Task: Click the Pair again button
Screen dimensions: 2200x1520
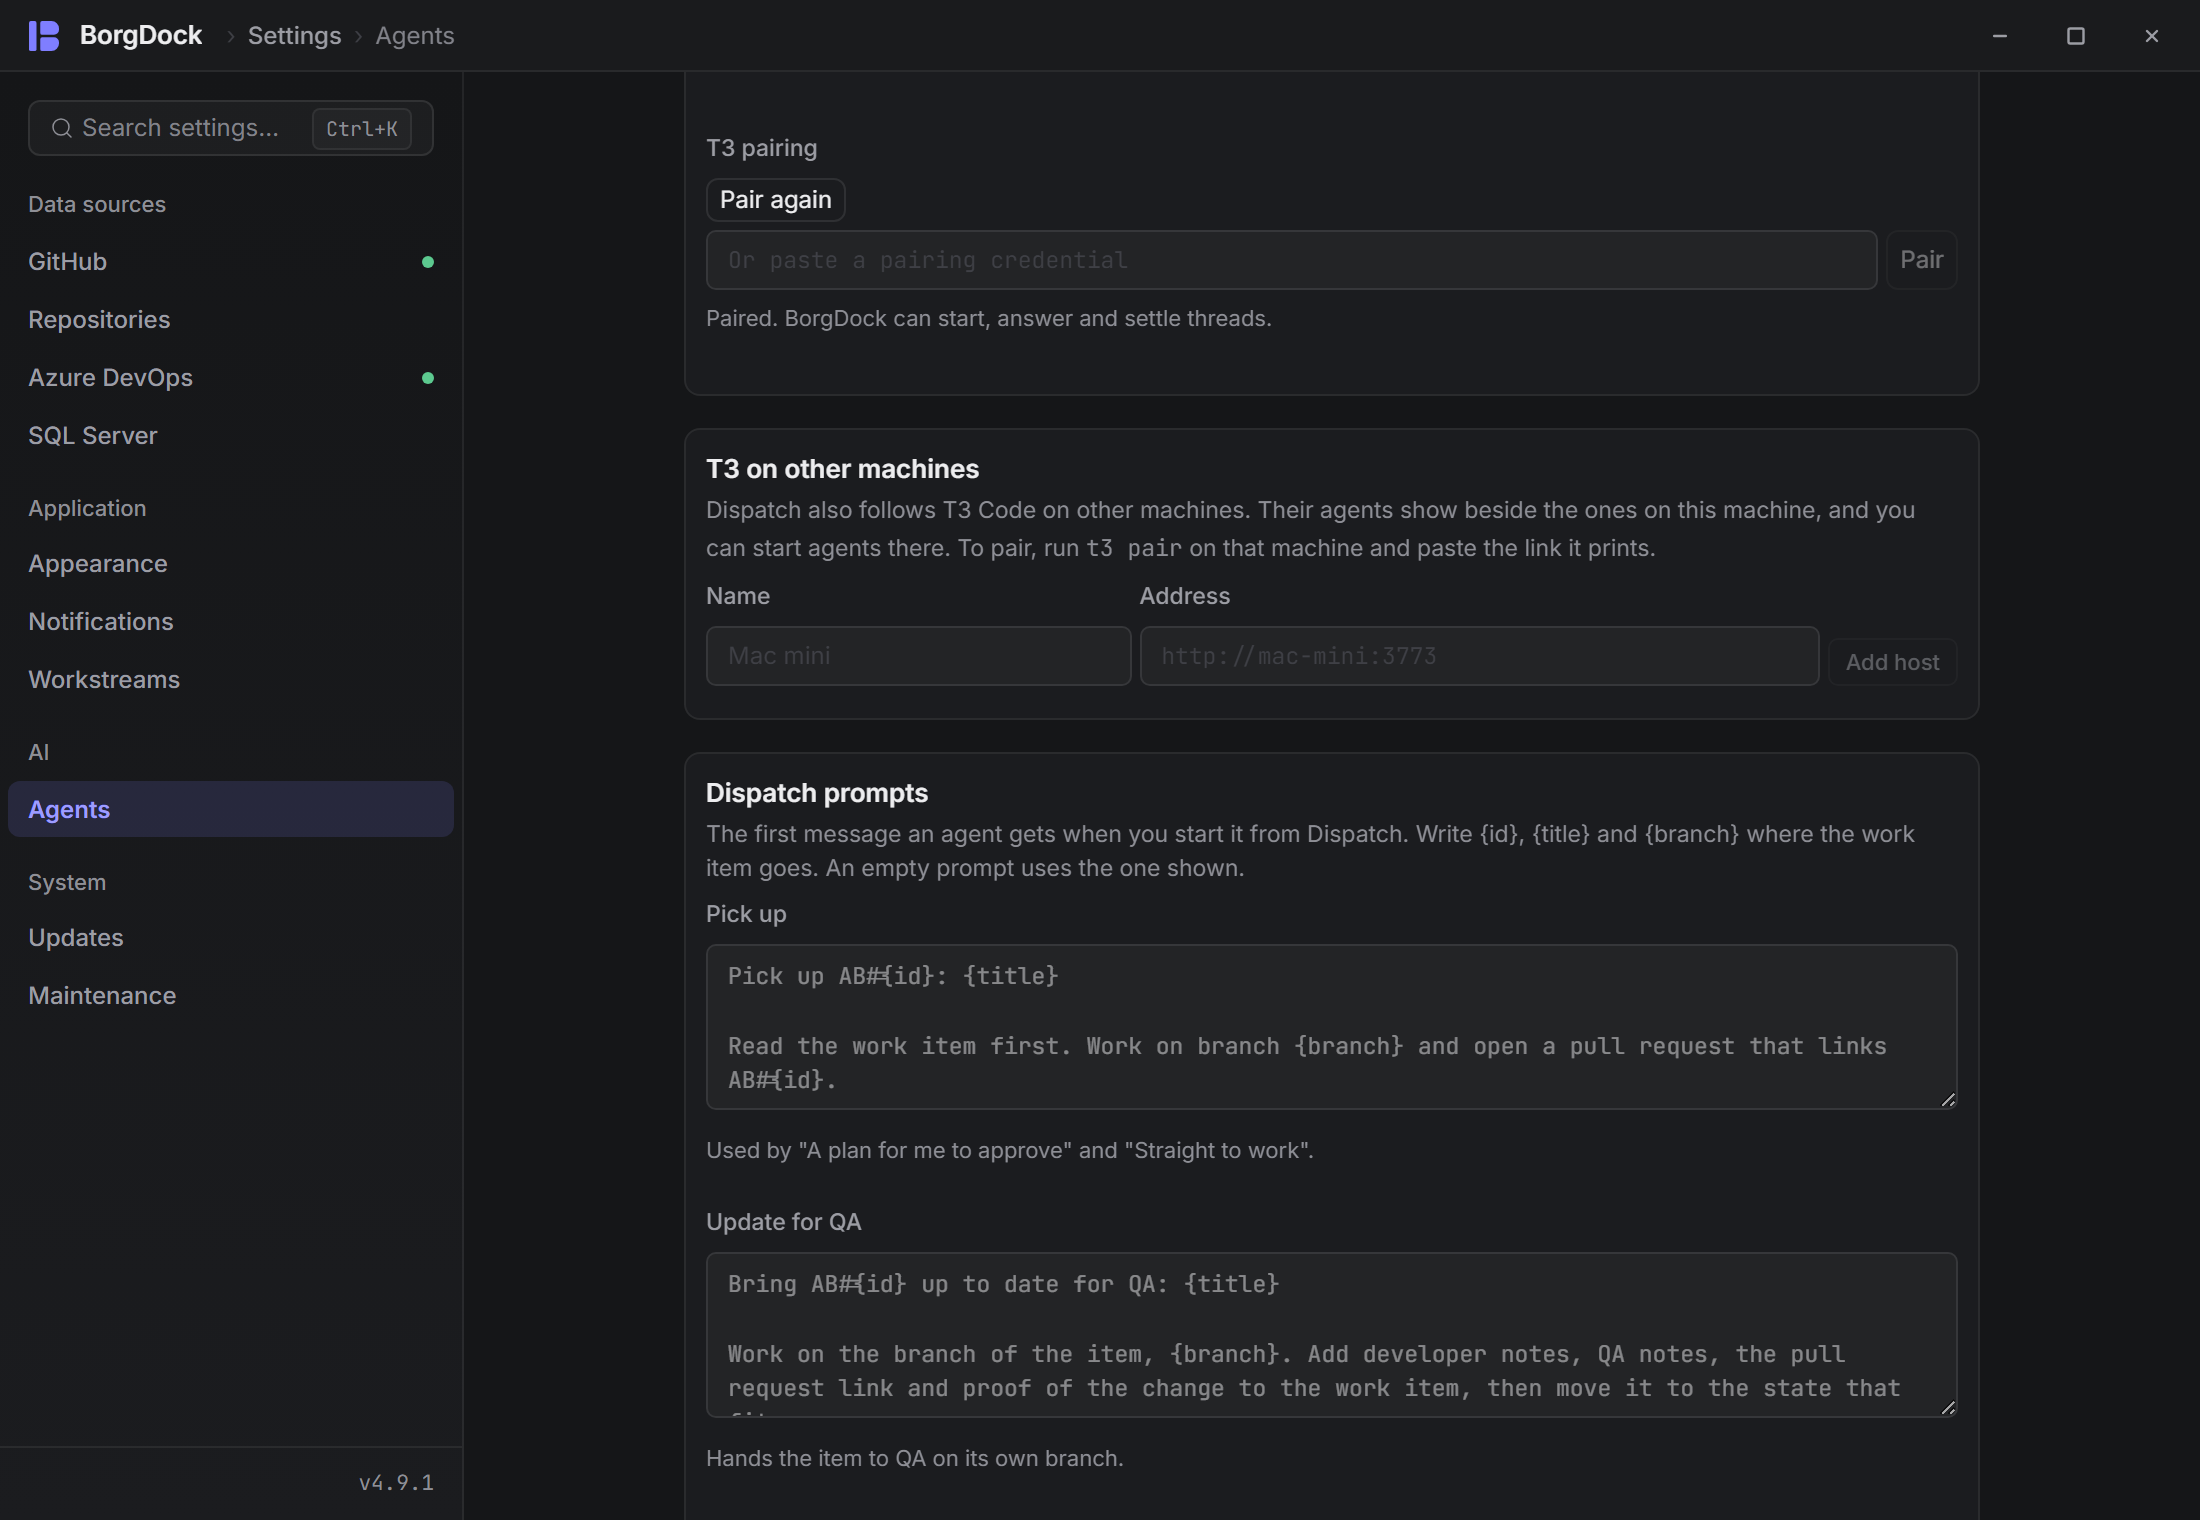Action: click(776, 200)
